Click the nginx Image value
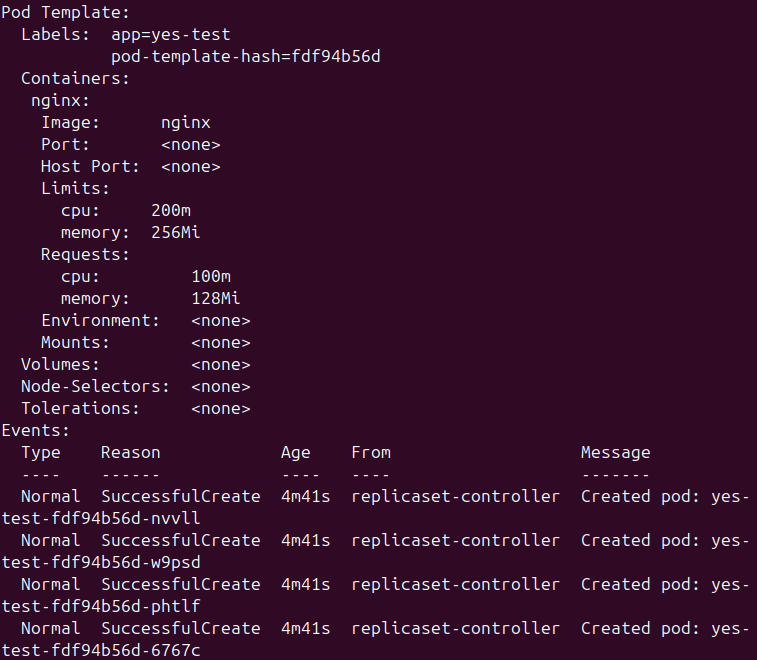Screen dimensions: 757x660 tap(186, 123)
